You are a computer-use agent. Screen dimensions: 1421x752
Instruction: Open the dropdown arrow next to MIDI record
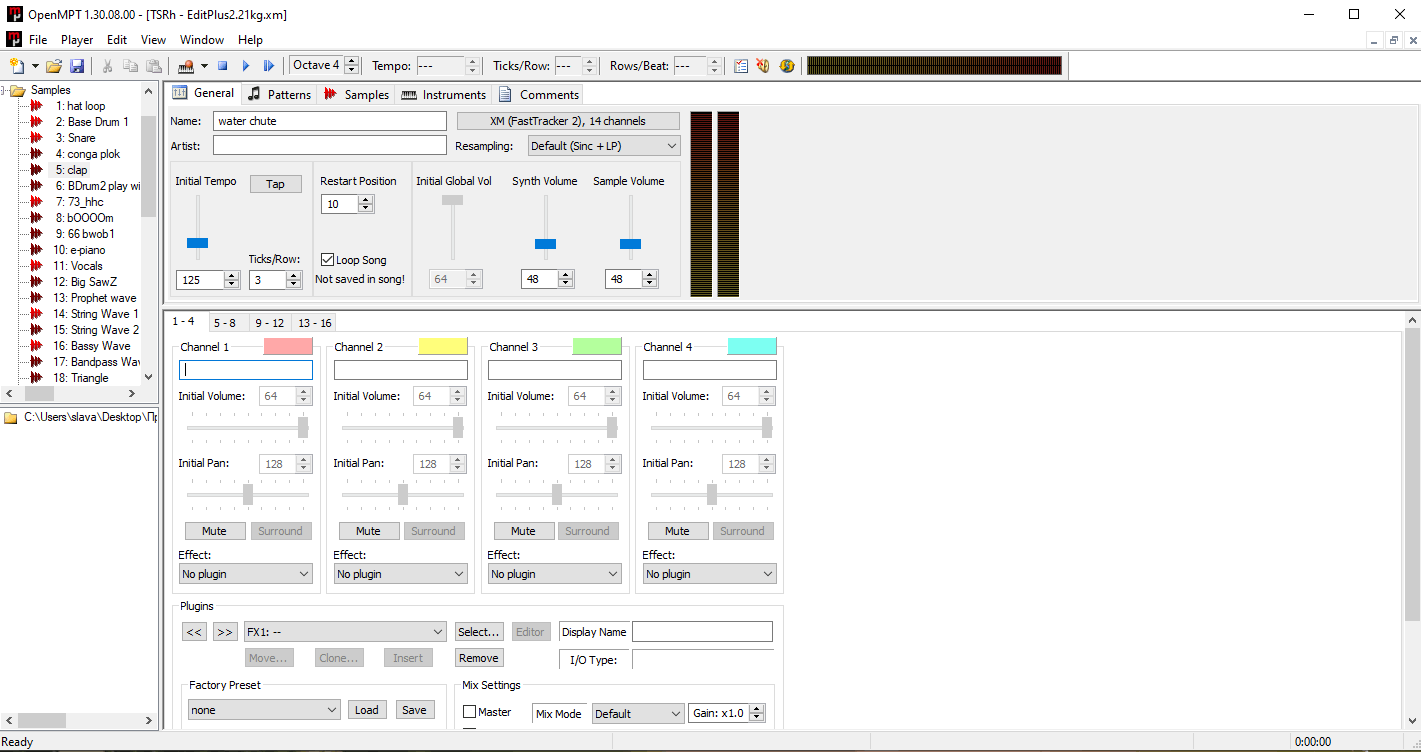(x=204, y=66)
